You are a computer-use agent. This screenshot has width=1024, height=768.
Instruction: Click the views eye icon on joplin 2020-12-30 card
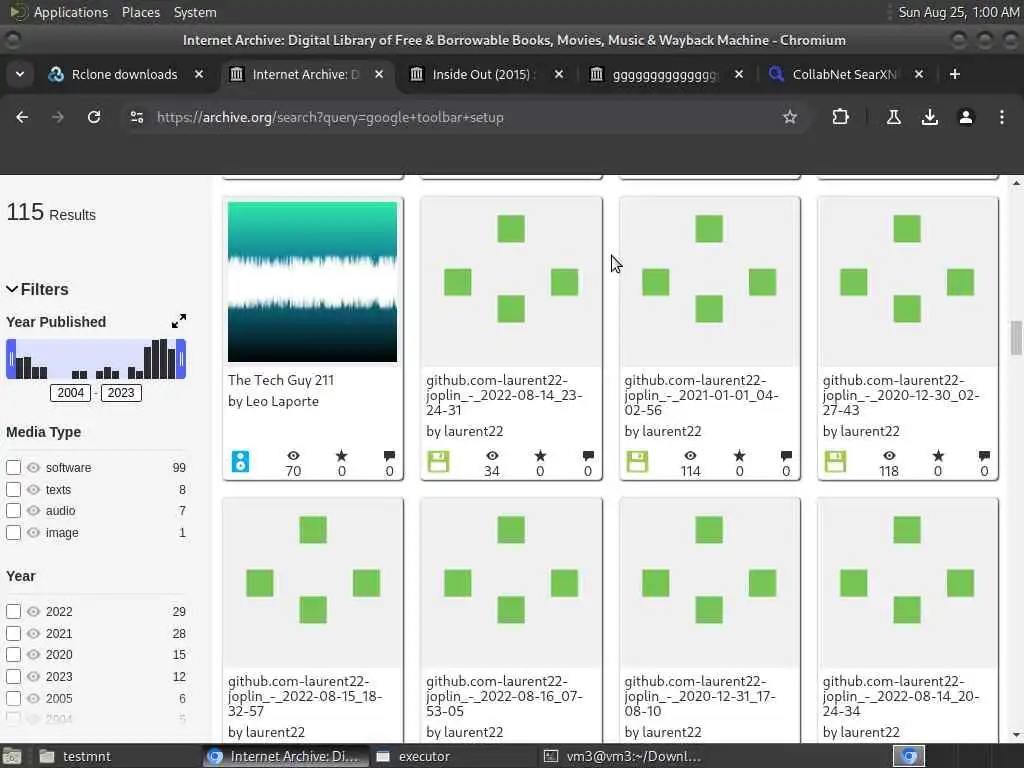tap(889, 455)
